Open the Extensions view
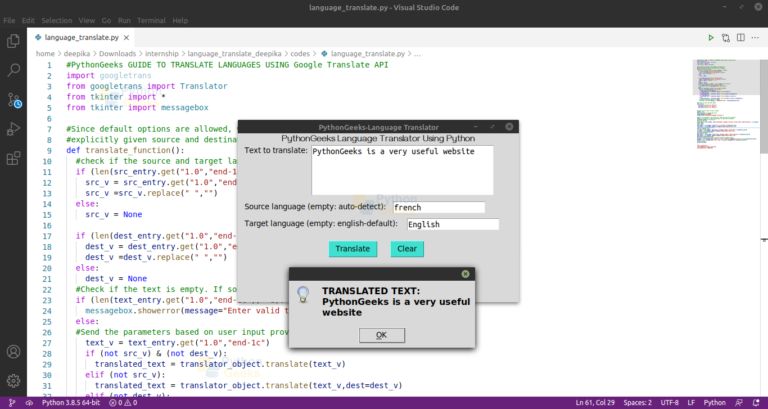Image resolution: width=768 pixels, height=409 pixels. tap(13, 158)
